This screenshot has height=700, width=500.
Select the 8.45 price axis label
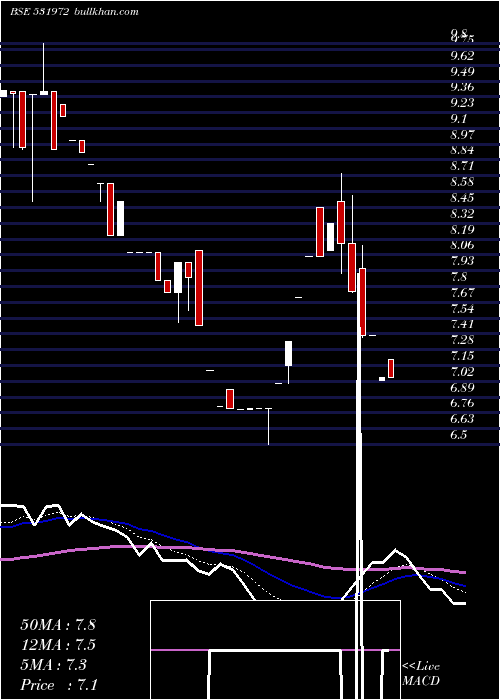pos(462,198)
